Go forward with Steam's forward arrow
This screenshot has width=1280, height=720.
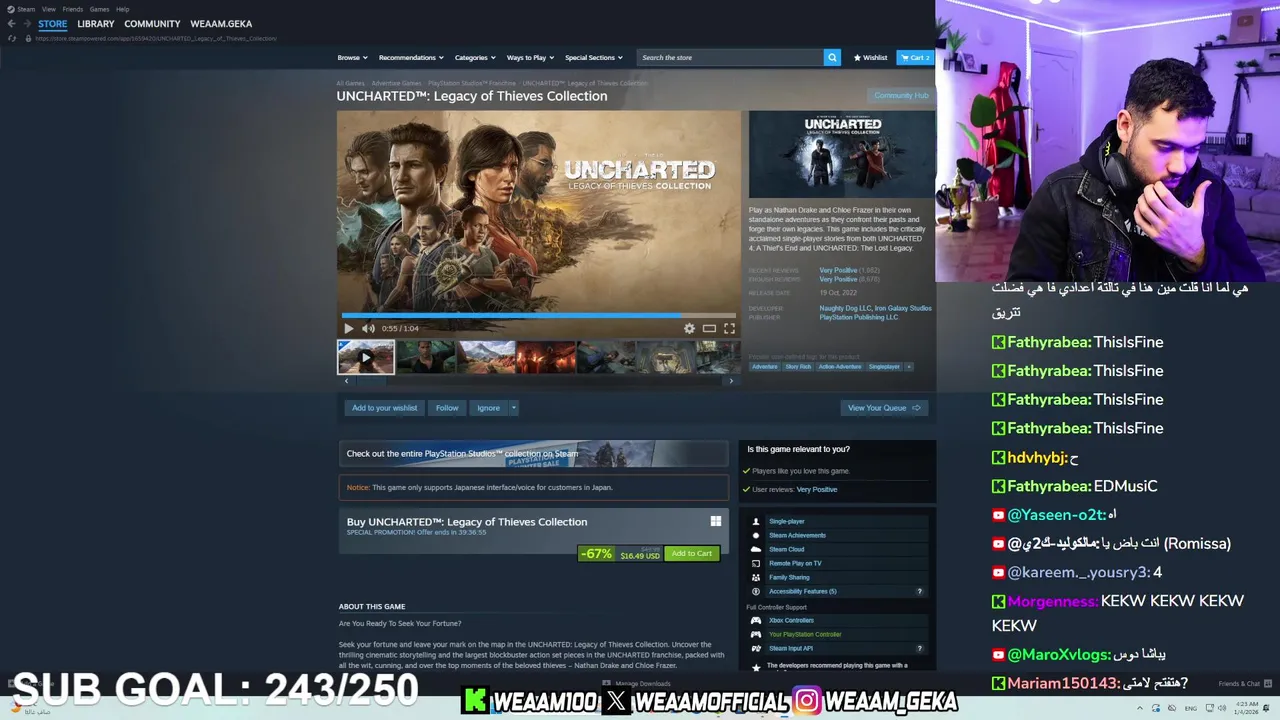click(x=27, y=24)
